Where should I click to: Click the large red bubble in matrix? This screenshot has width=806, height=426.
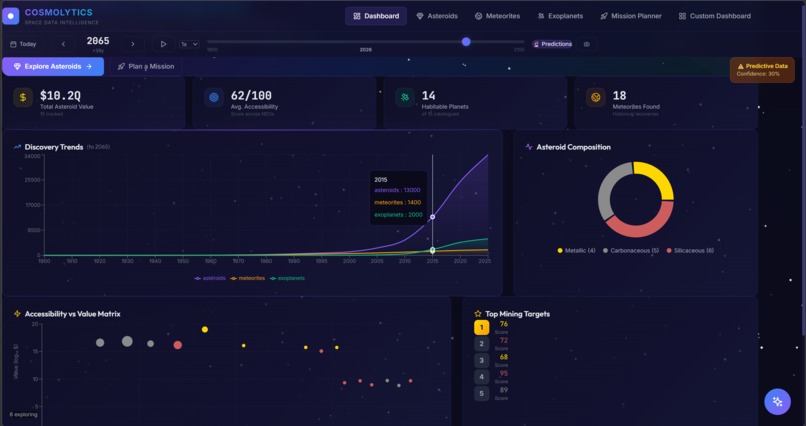(177, 345)
